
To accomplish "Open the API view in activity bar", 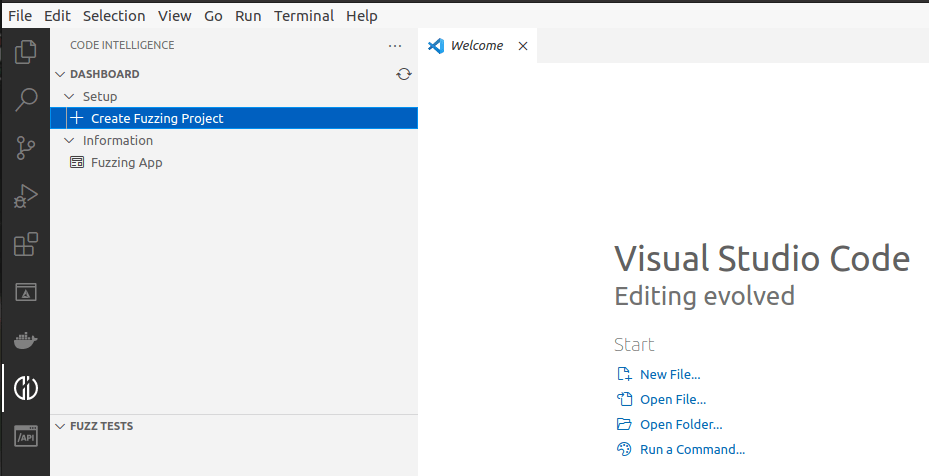I will [x=25, y=436].
